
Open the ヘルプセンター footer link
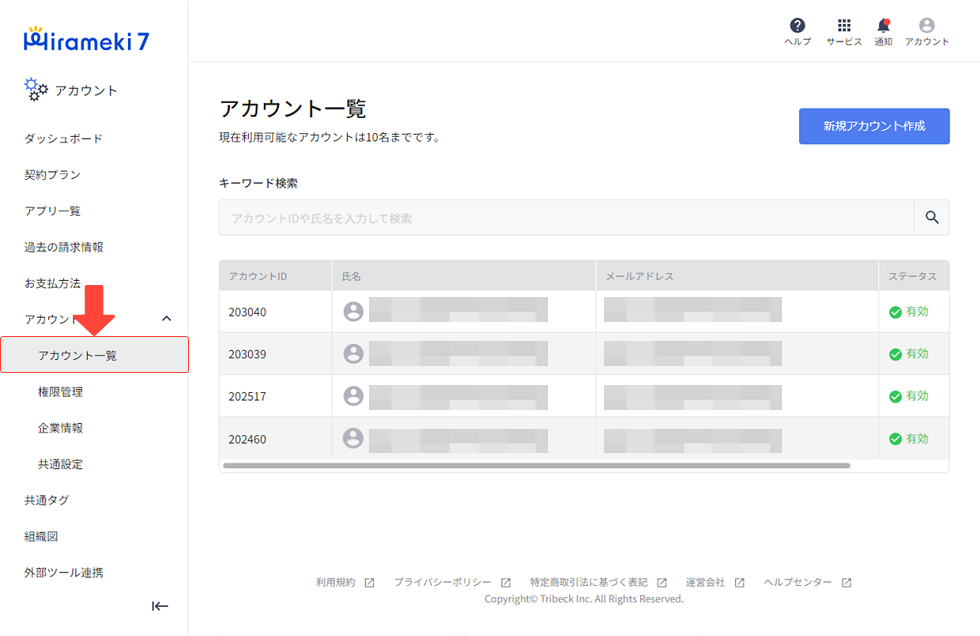click(x=797, y=582)
